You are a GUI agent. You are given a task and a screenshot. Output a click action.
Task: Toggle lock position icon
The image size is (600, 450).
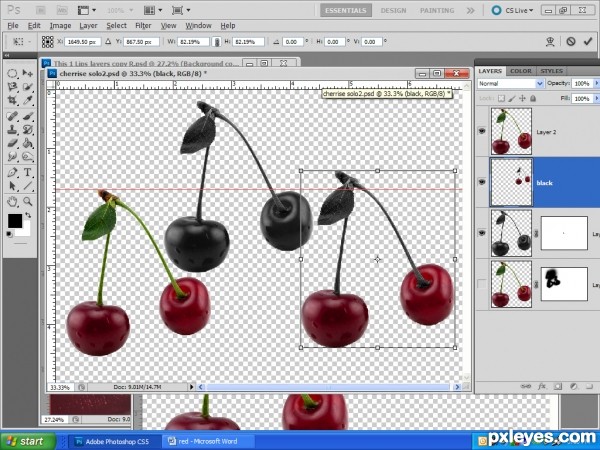pos(522,98)
